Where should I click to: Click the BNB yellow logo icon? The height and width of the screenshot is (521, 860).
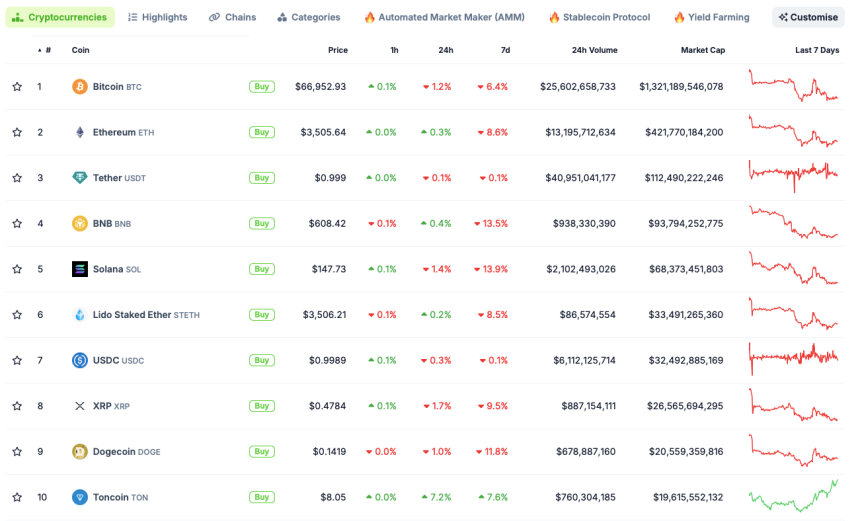pos(80,223)
